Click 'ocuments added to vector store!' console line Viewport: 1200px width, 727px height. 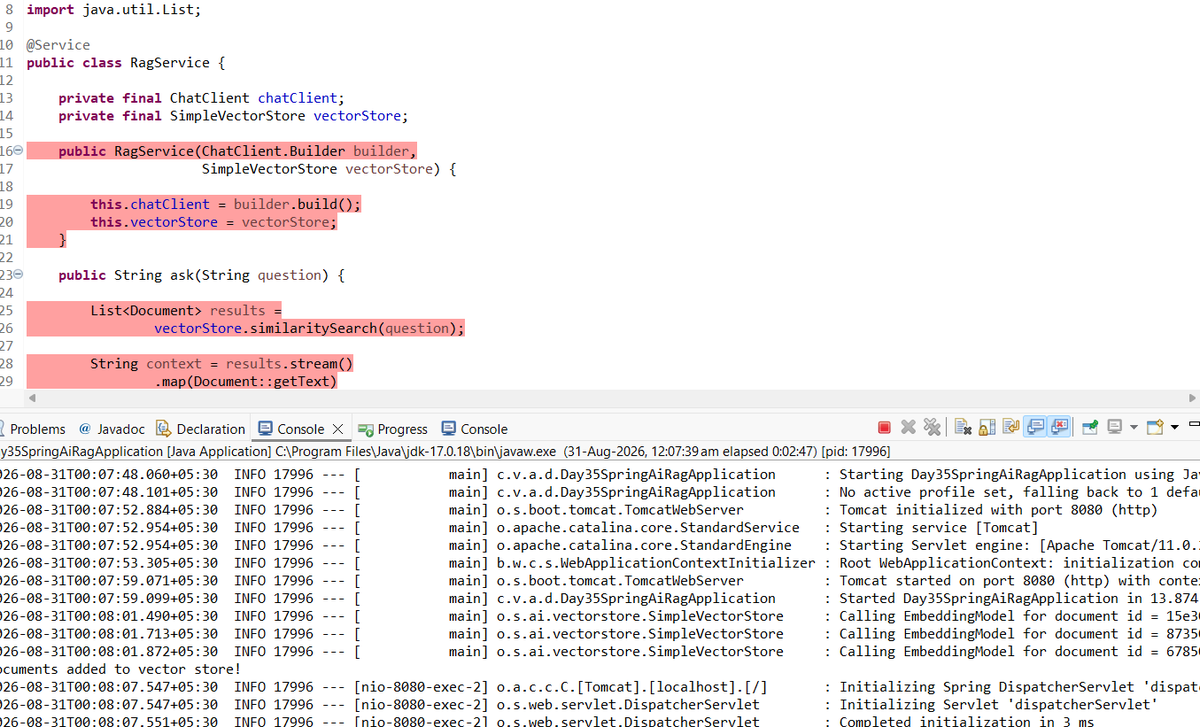120,669
